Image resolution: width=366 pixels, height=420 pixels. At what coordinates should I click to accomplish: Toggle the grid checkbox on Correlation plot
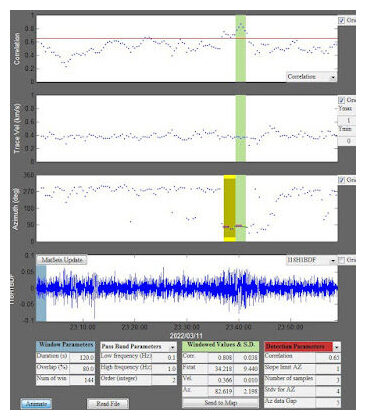[341, 21]
